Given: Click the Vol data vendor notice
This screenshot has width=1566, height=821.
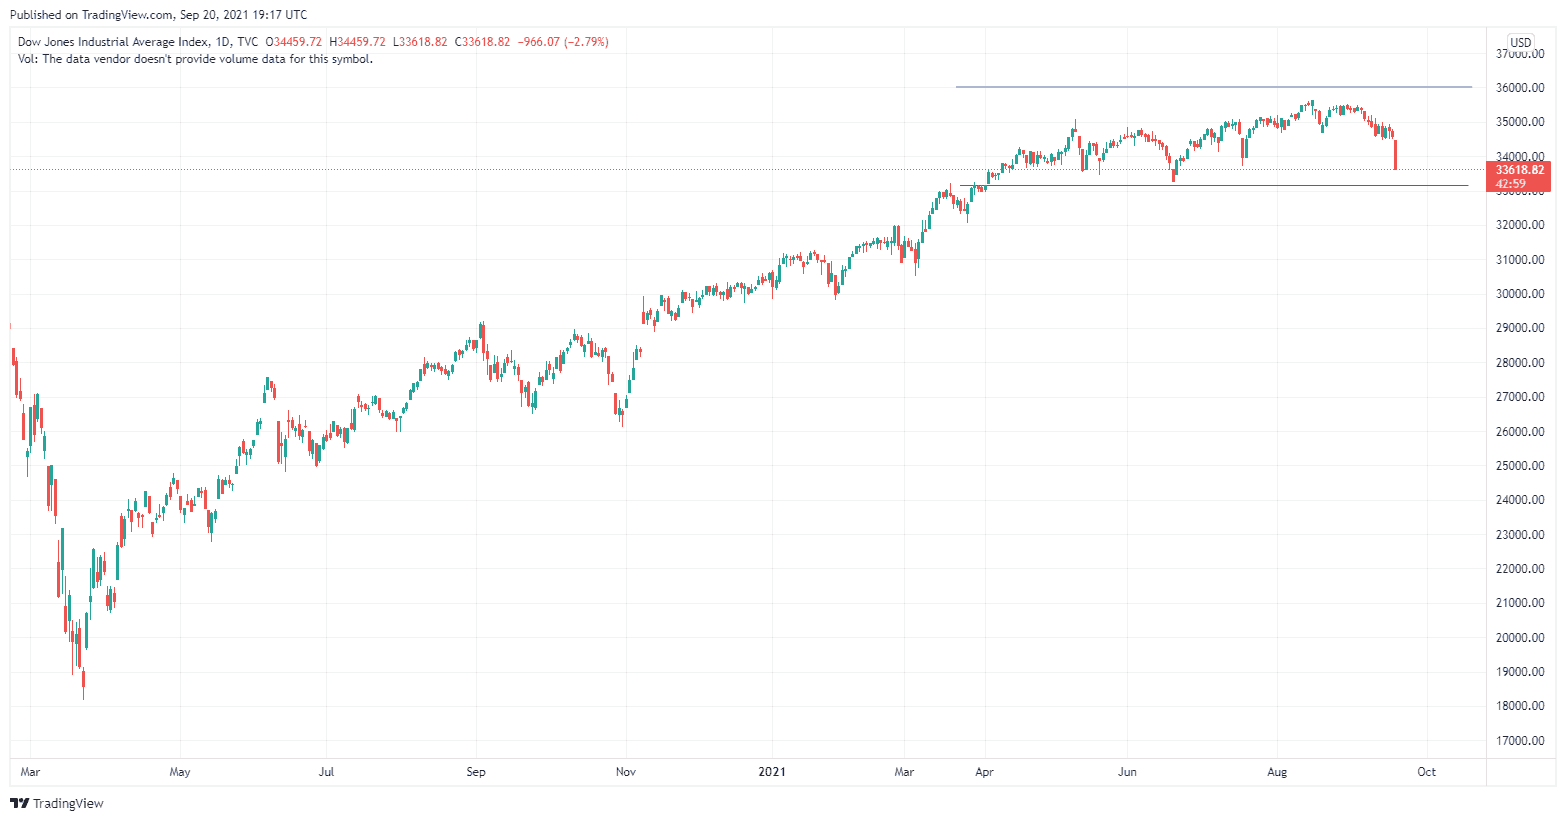Looking at the screenshot, I should [195, 59].
